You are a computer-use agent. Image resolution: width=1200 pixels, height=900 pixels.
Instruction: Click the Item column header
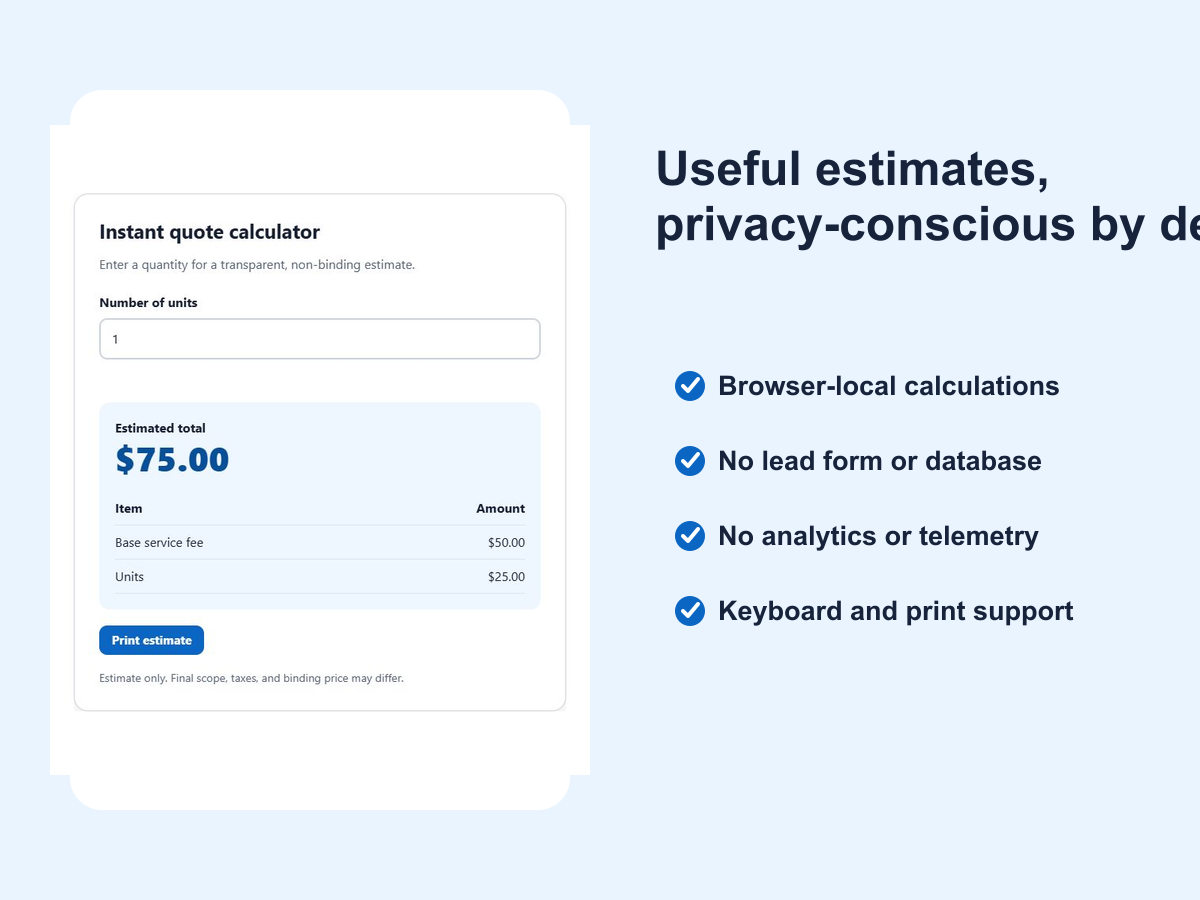tap(129, 509)
